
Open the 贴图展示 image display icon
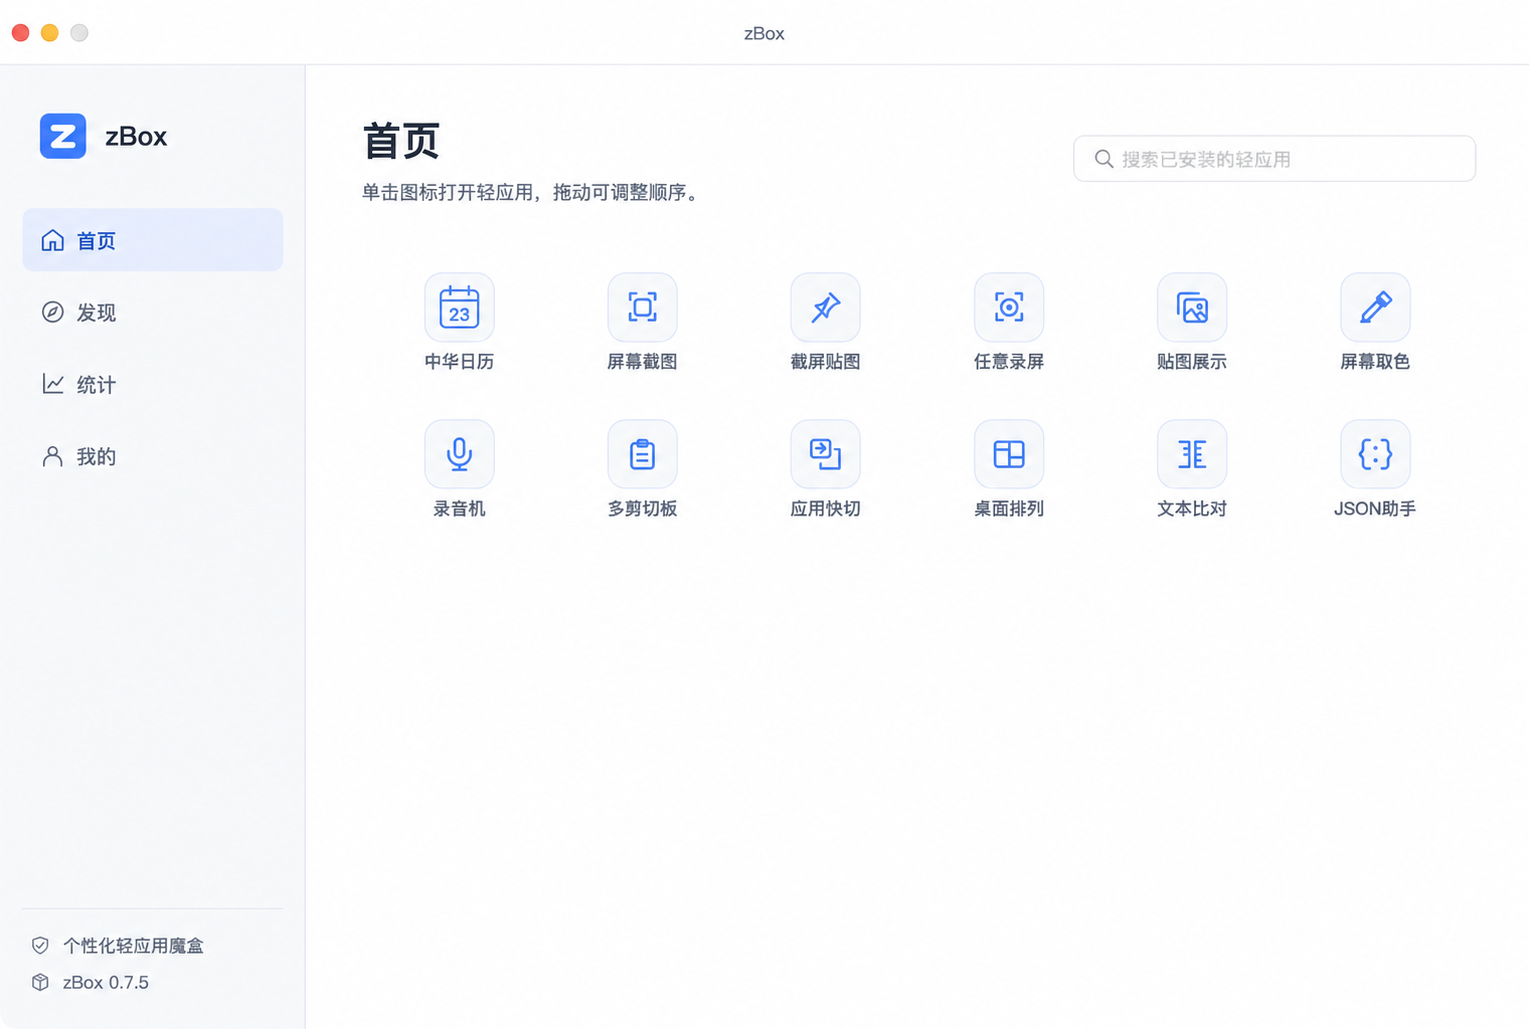pos(1192,307)
